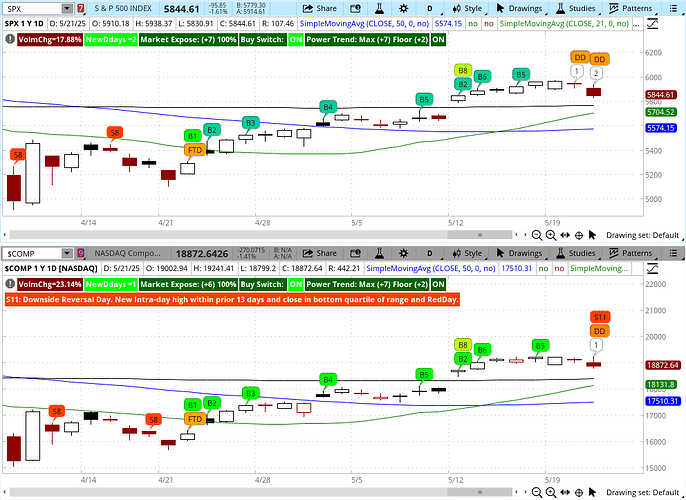This screenshot has width=686, height=500.
Task: Open the Share menu on the $COMP chart
Action: coord(320,253)
